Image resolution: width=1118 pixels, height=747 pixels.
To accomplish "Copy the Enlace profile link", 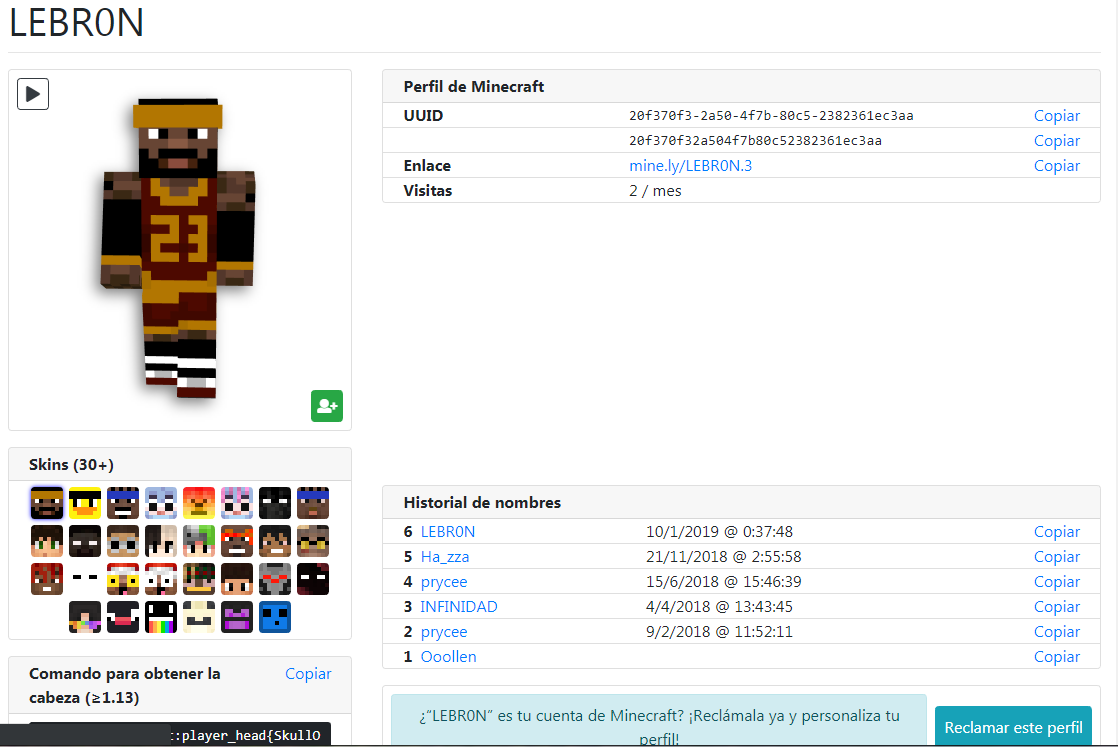I will point(1057,165).
